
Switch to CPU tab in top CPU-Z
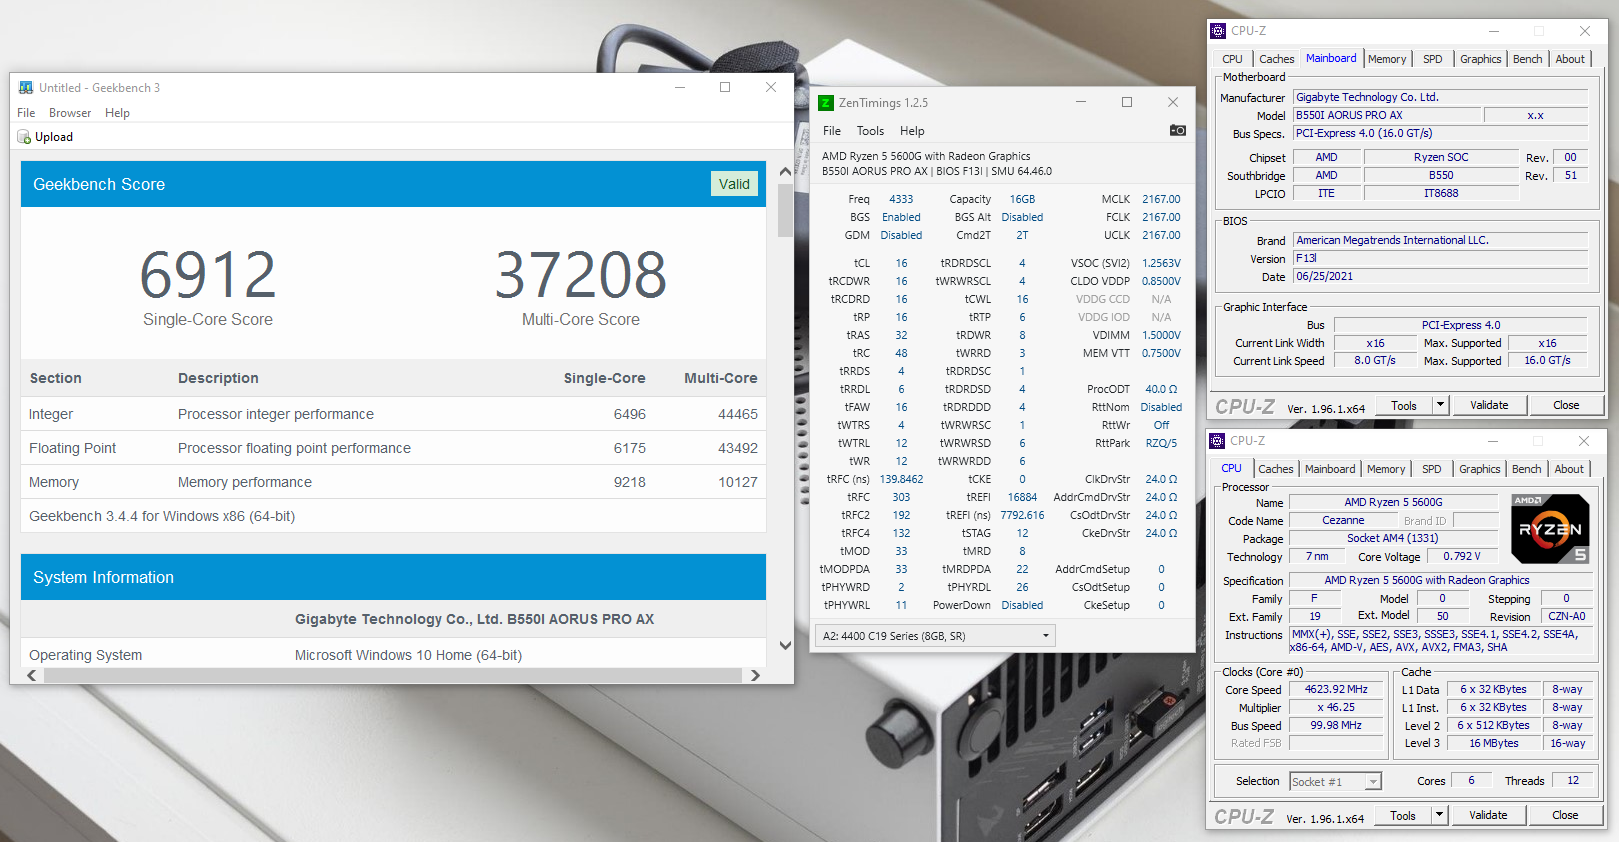click(x=1232, y=59)
